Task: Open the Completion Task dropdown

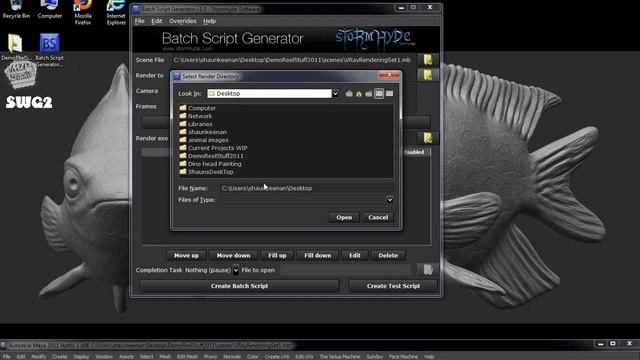Action: click(236, 270)
